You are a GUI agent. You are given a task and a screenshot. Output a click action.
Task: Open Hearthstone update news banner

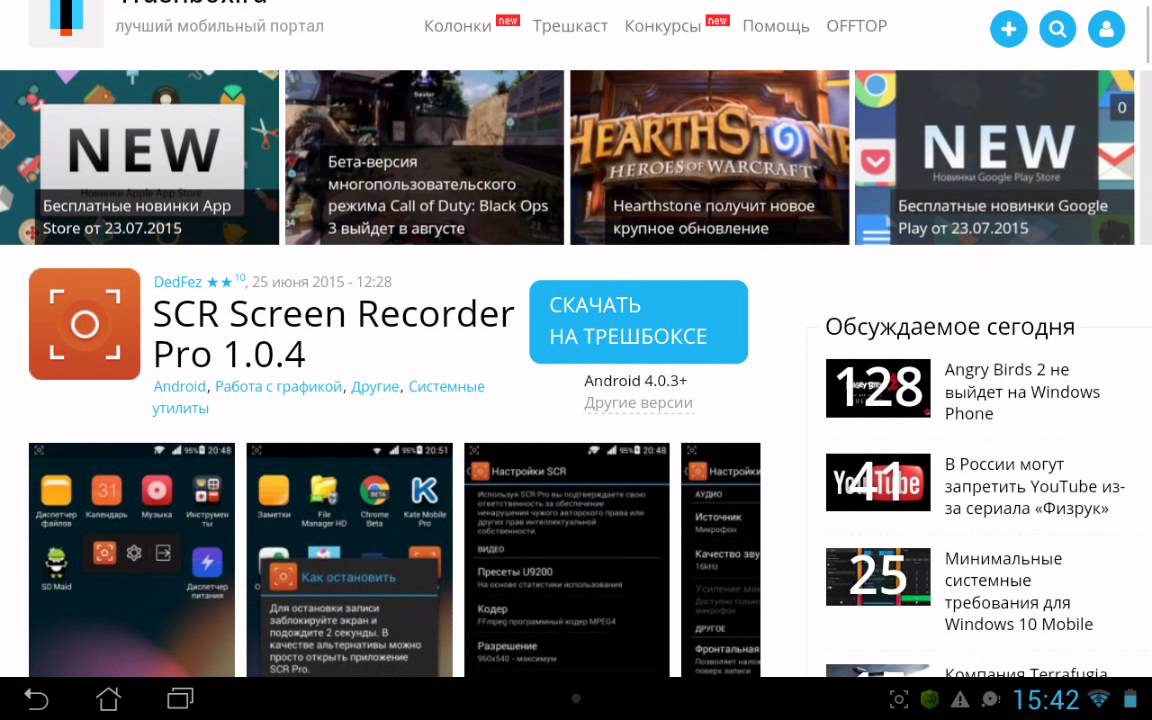(x=710, y=157)
